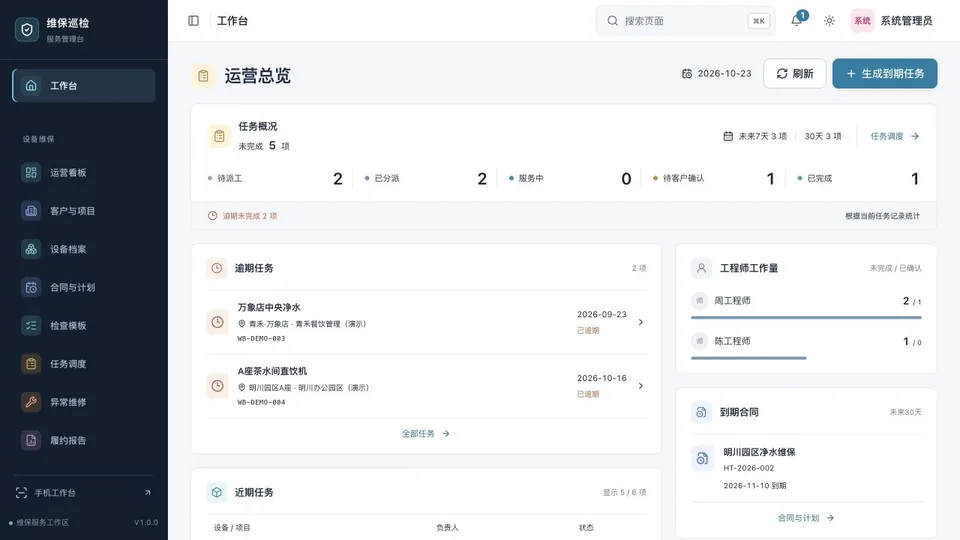Click the 维保巡检 shield logo icon
This screenshot has height=540, width=960.
click(27, 29)
